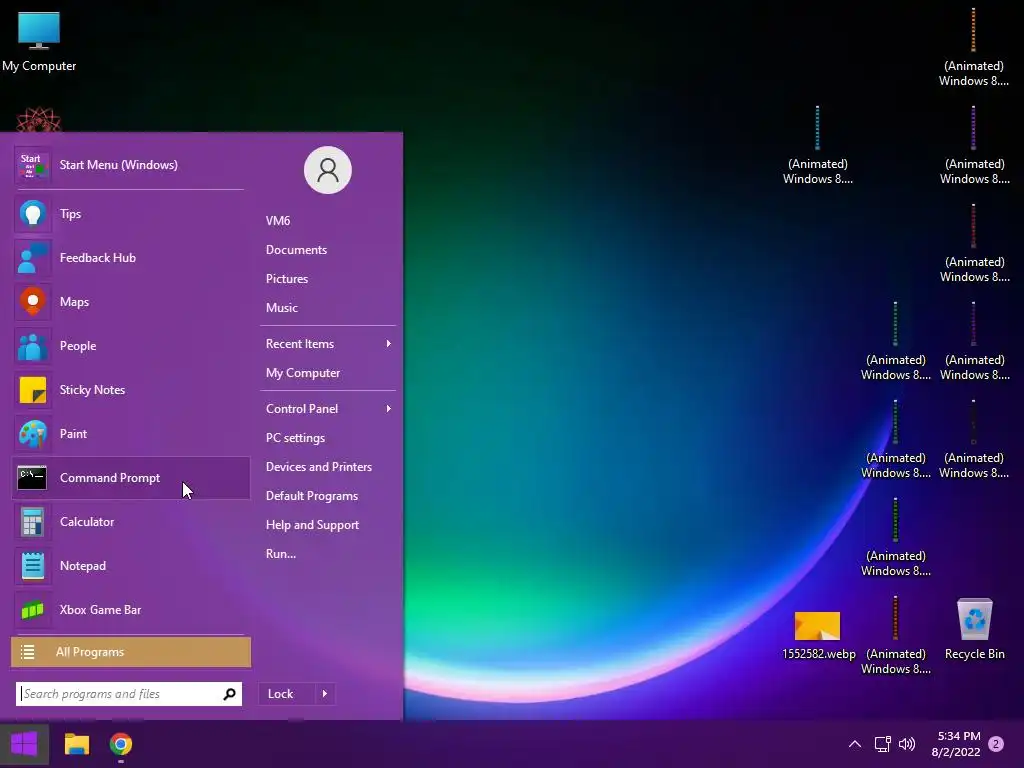Click the red spiral desktop icon behind menu
Image resolution: width=1024 pixels, height=768 pixels.
click(x=39, y=120)
